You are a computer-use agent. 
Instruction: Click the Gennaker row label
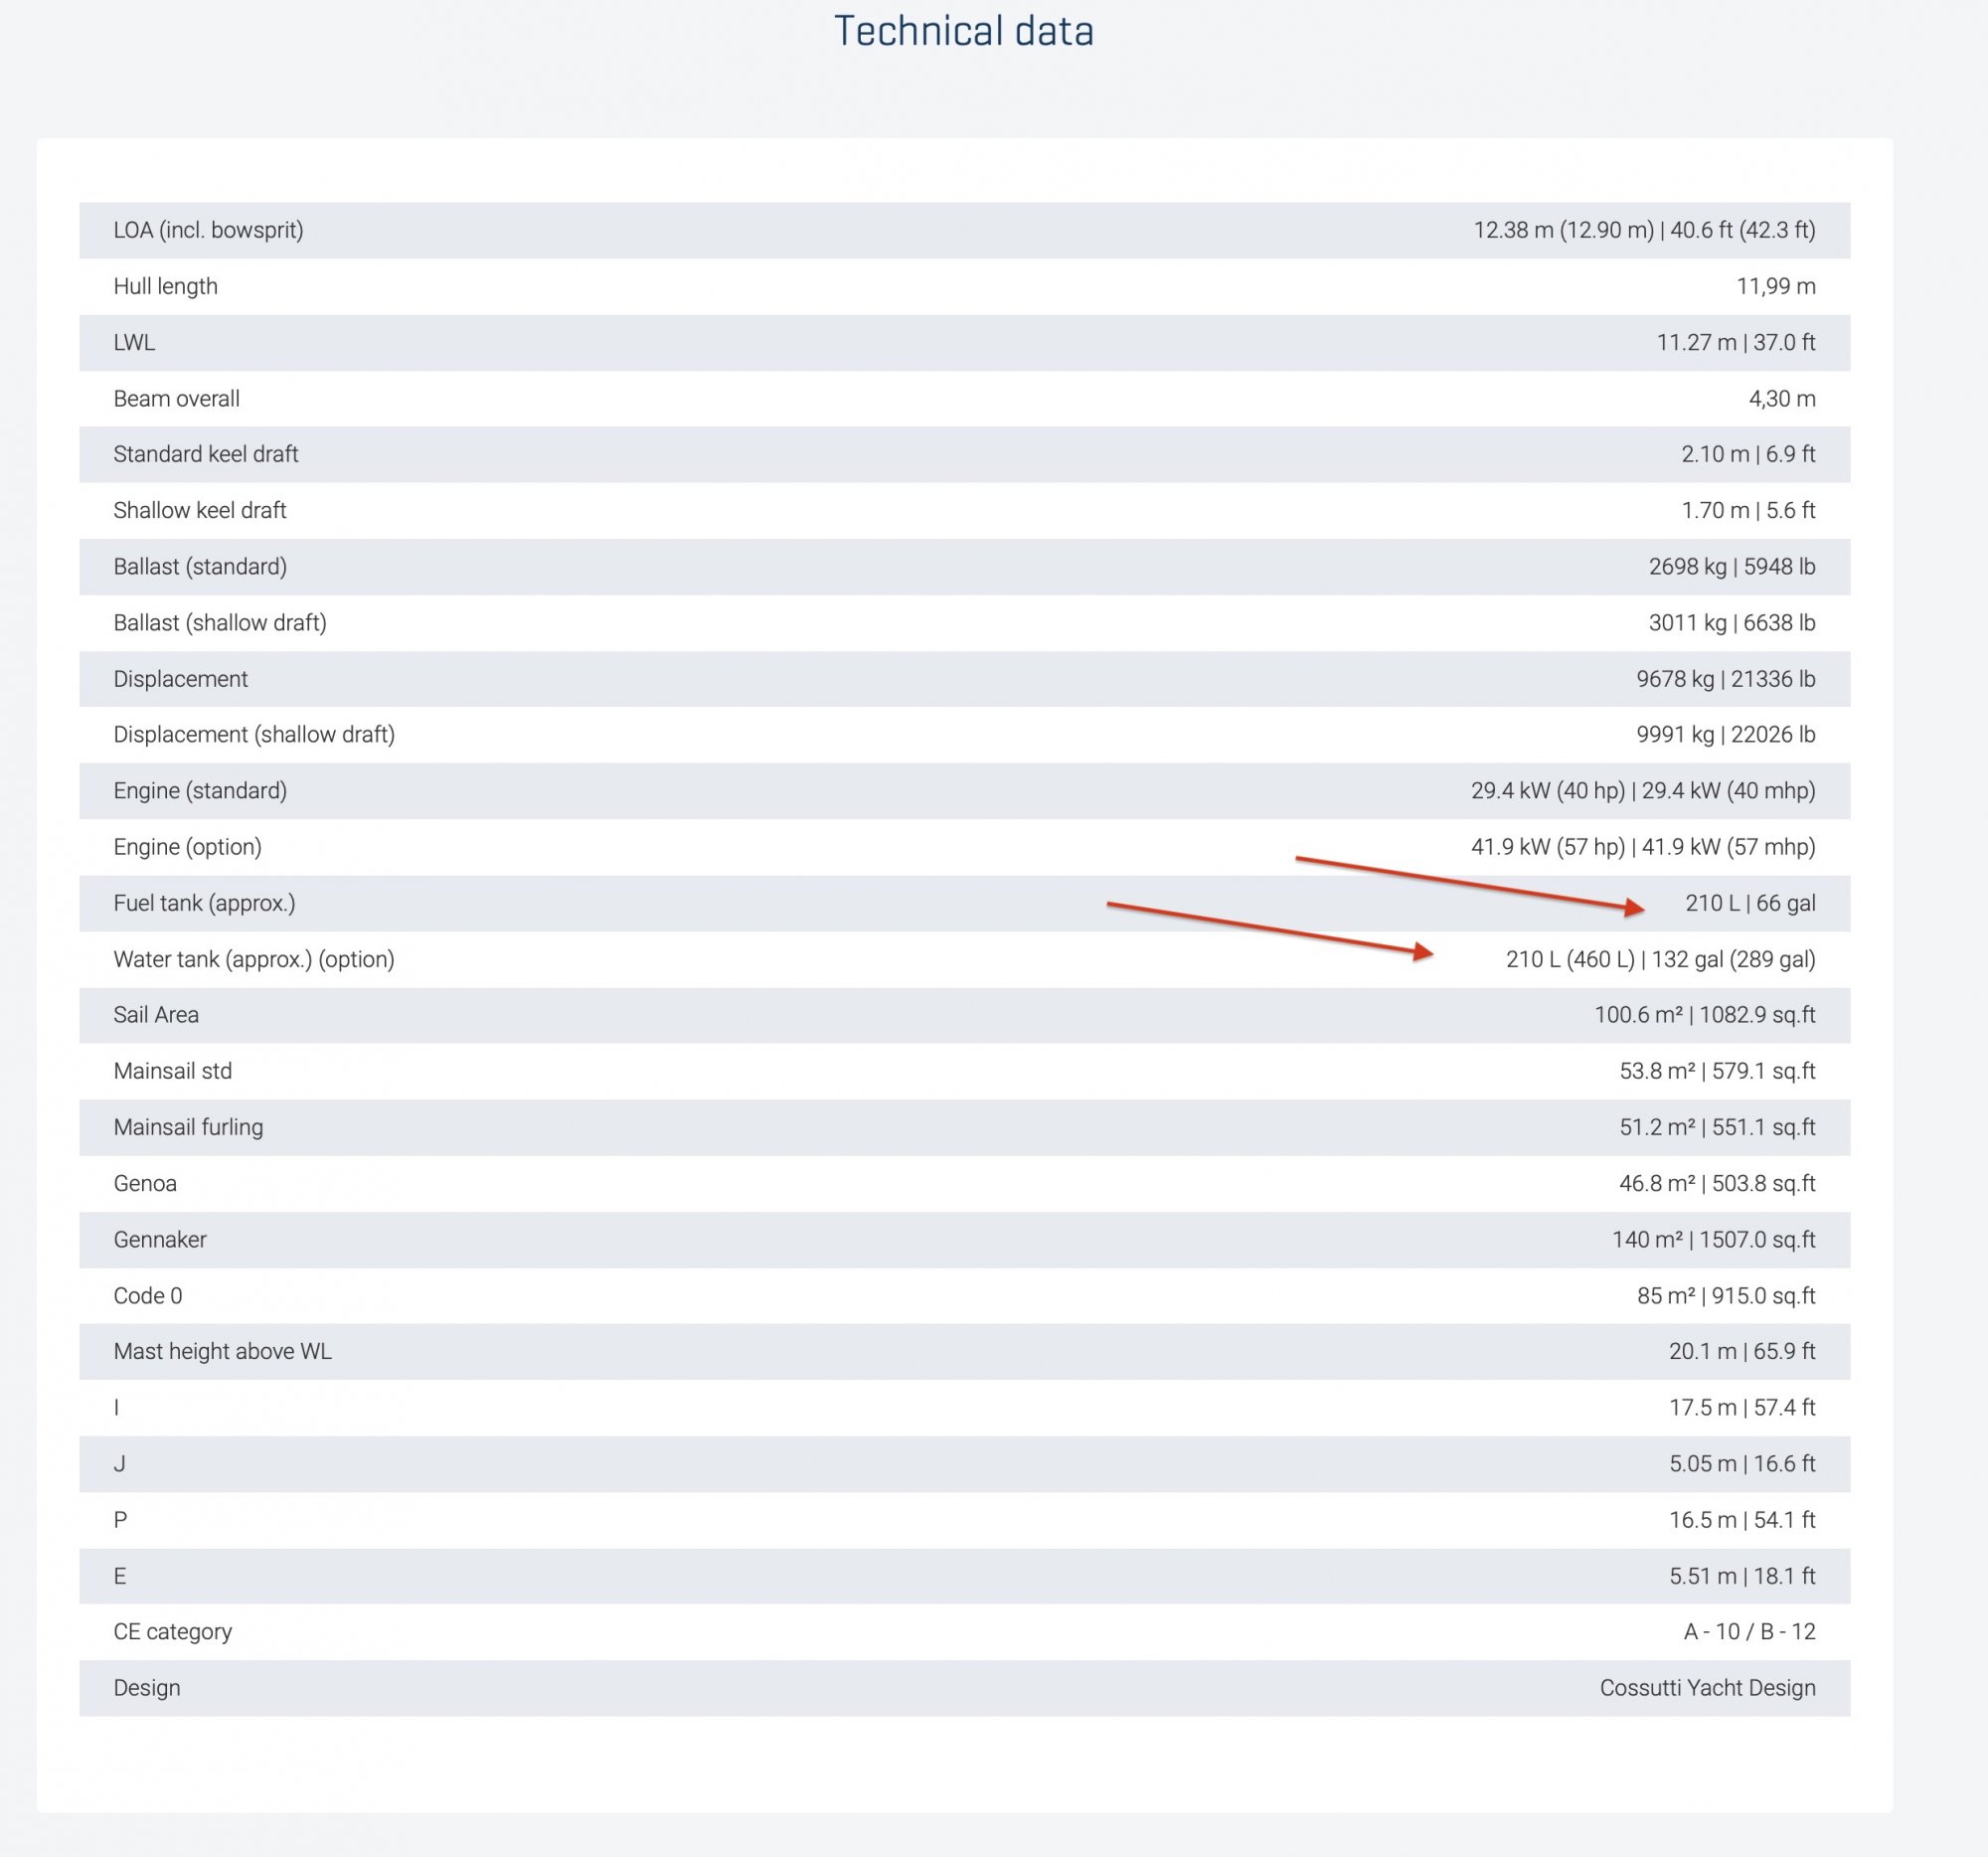(x=160, y=1239)
